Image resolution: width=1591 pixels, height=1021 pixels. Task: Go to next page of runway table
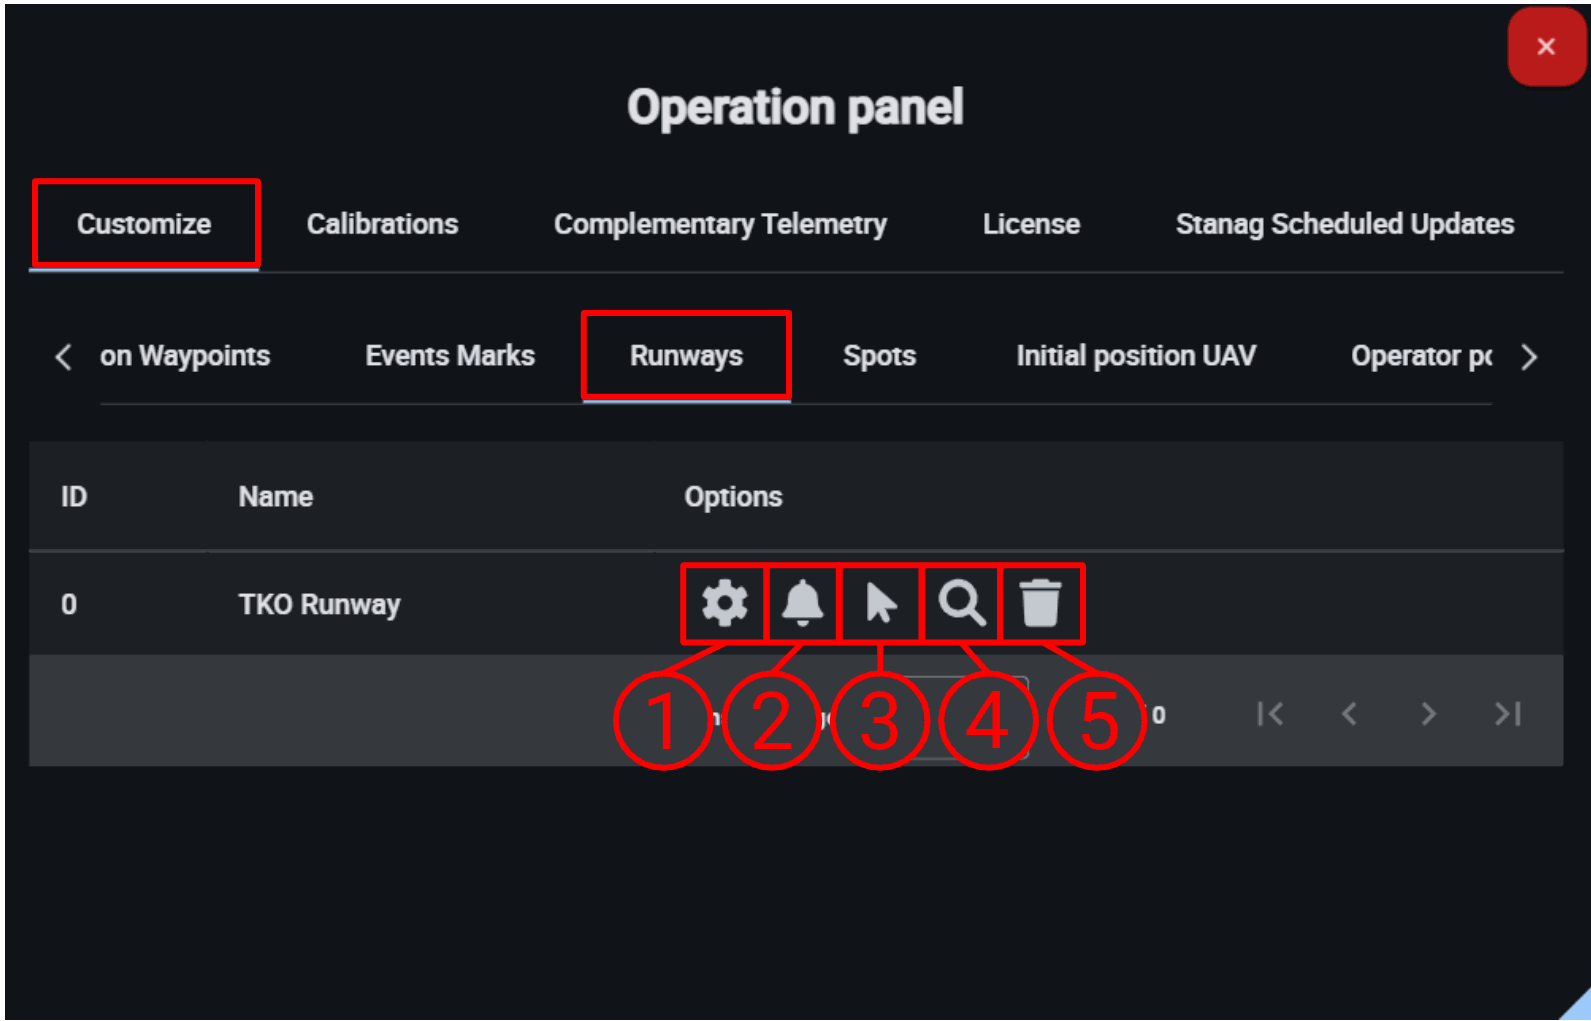1428,714
